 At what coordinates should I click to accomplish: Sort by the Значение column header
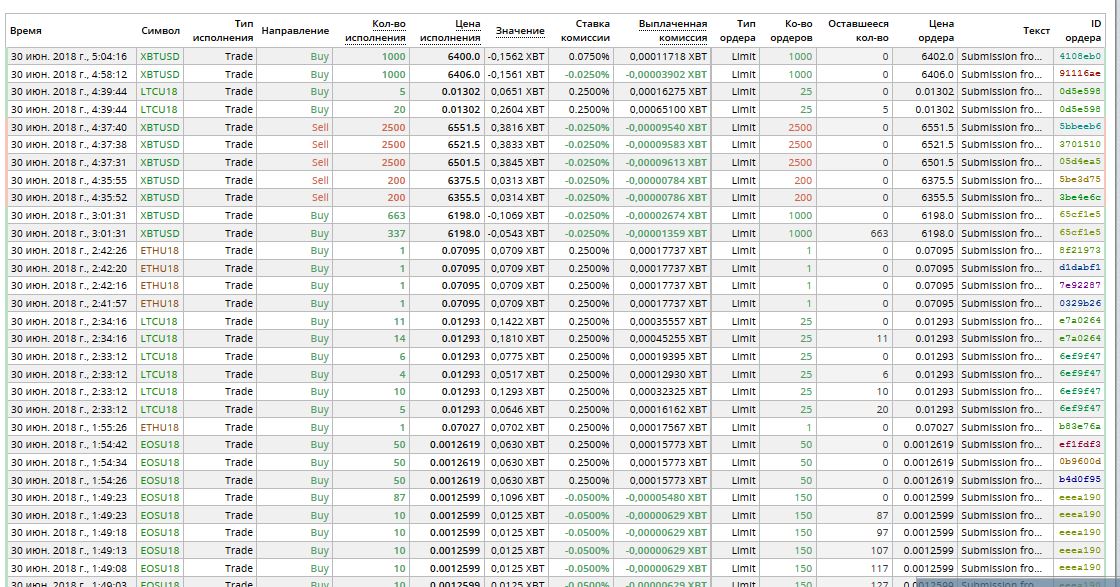click(x=520, y=31)
